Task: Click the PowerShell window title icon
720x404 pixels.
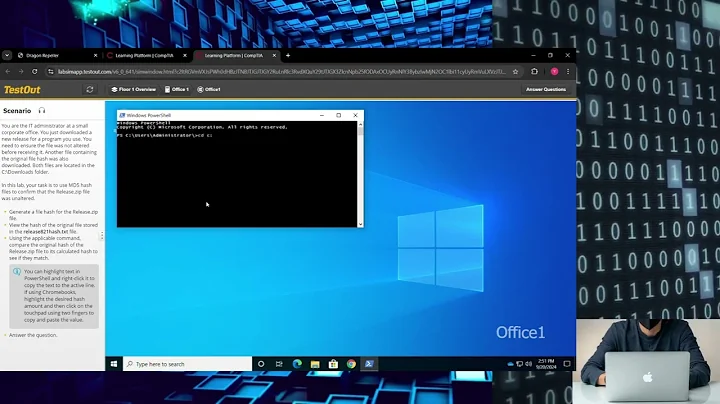Action: [122, 115]
